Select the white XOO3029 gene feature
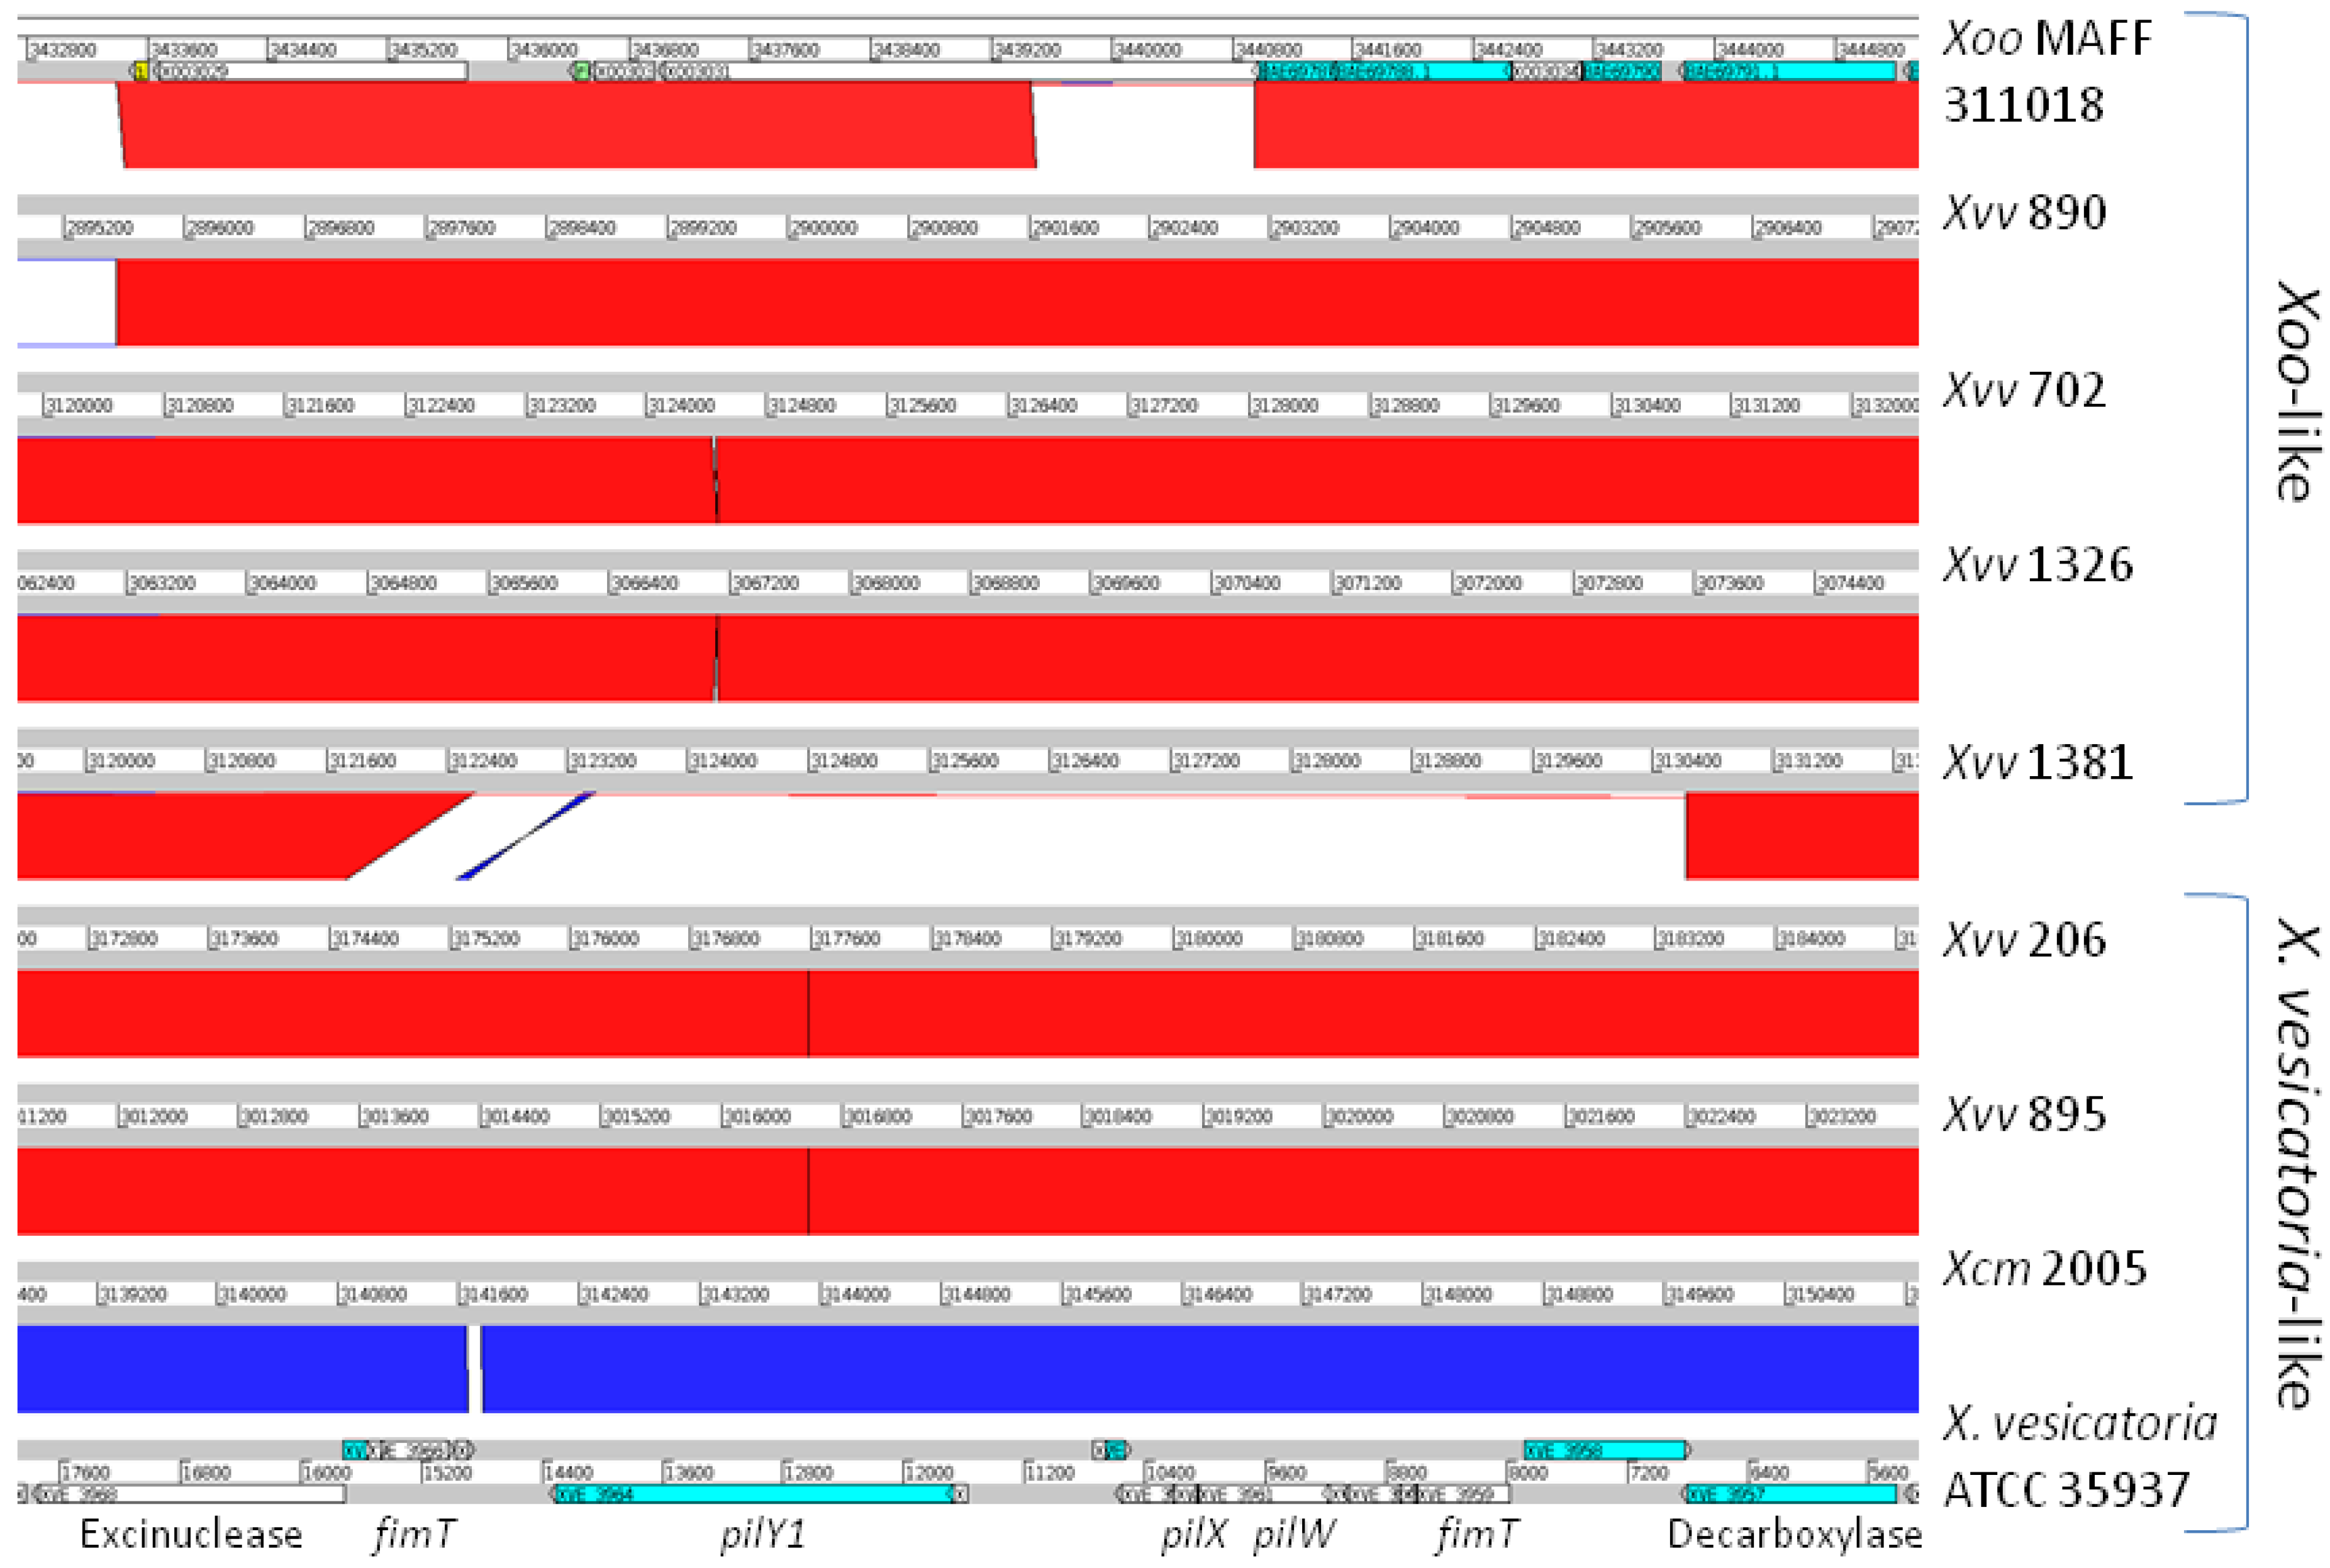This screenshot has height=1568, width=2330. 310,71
